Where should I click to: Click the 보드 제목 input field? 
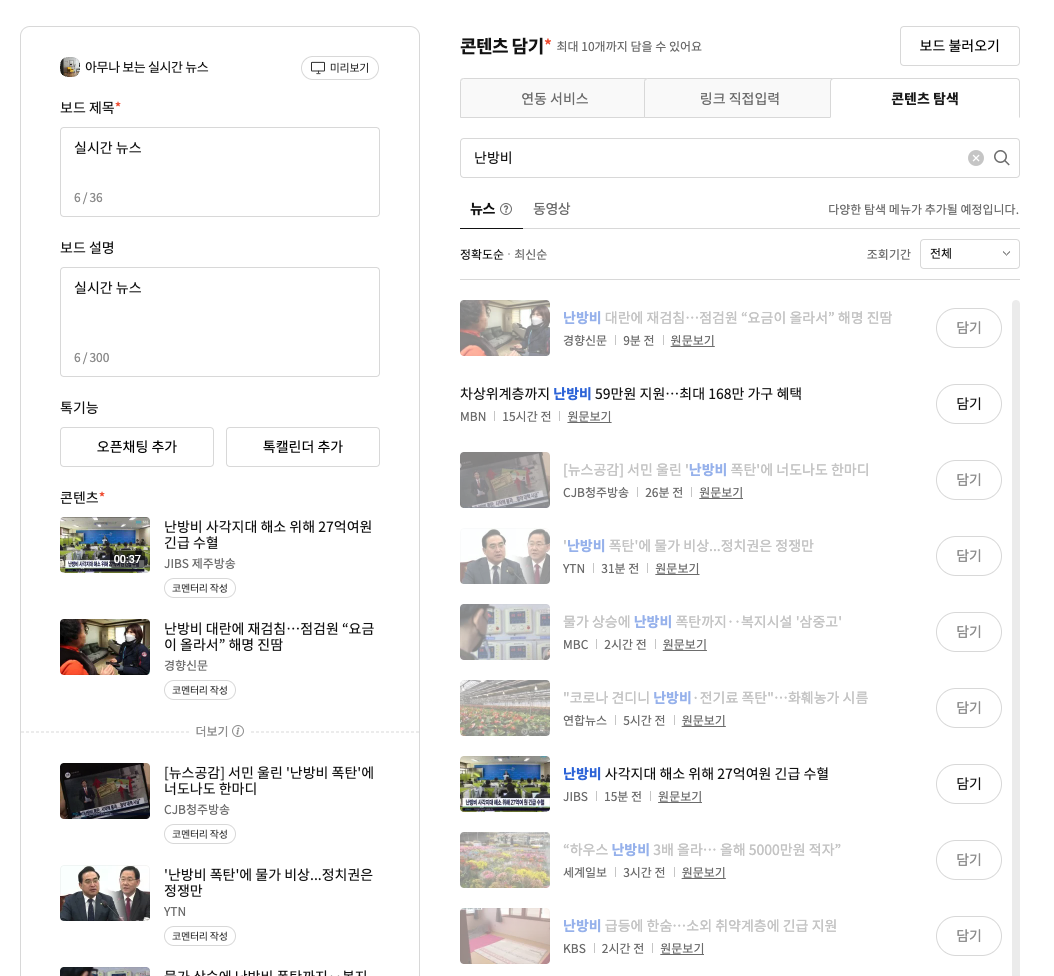[220, 172]
